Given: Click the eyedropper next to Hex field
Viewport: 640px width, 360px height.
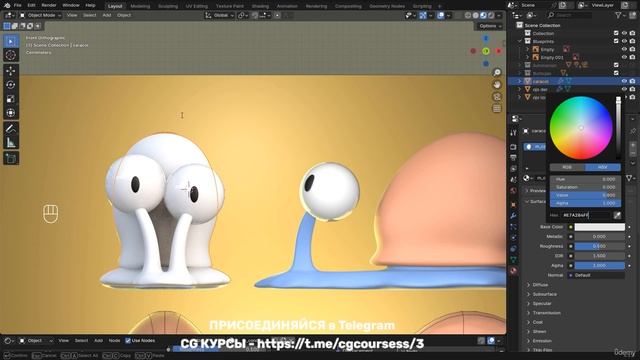Looking at the screenshot, I should [x=617, y=215].
